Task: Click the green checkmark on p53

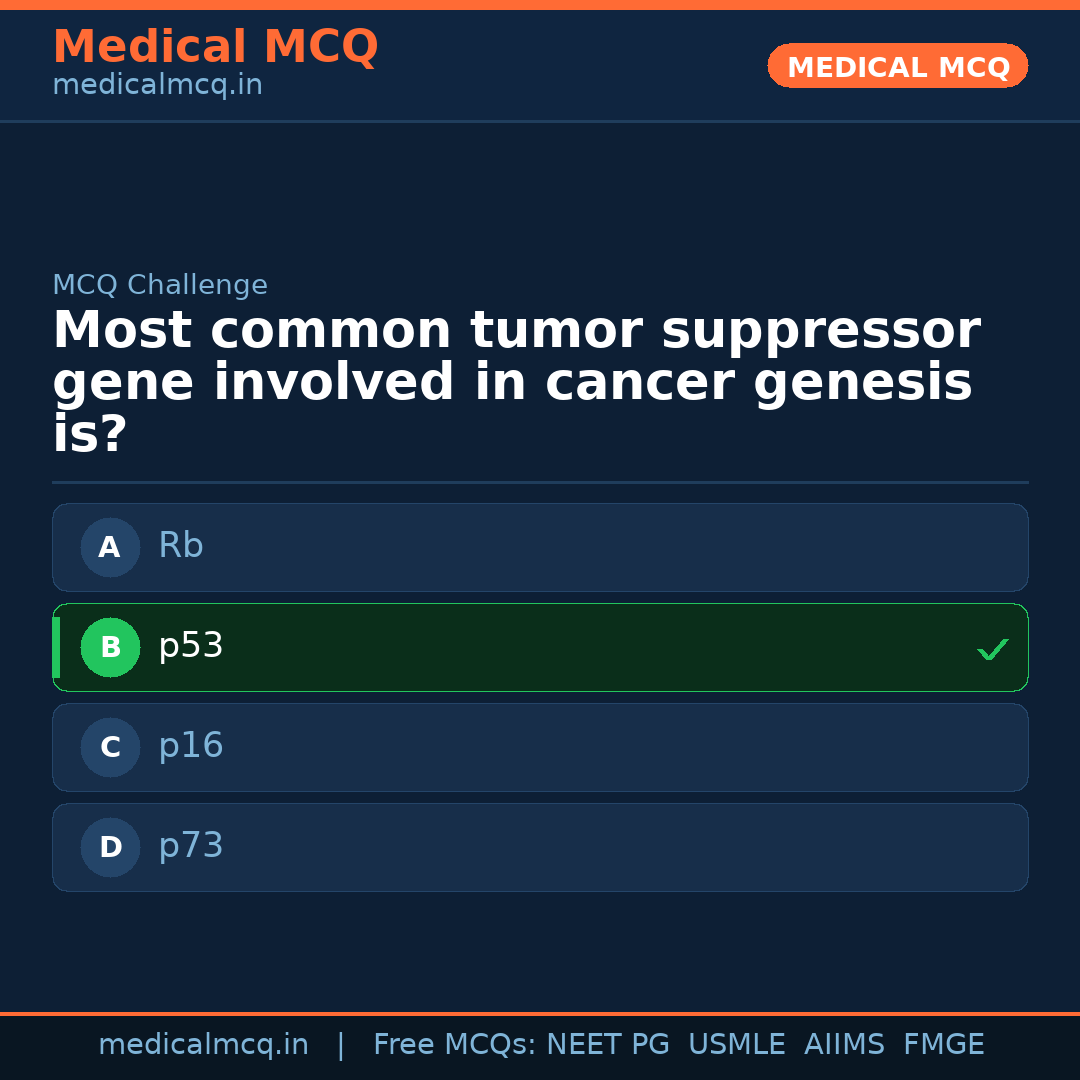Action: point(993,650)
